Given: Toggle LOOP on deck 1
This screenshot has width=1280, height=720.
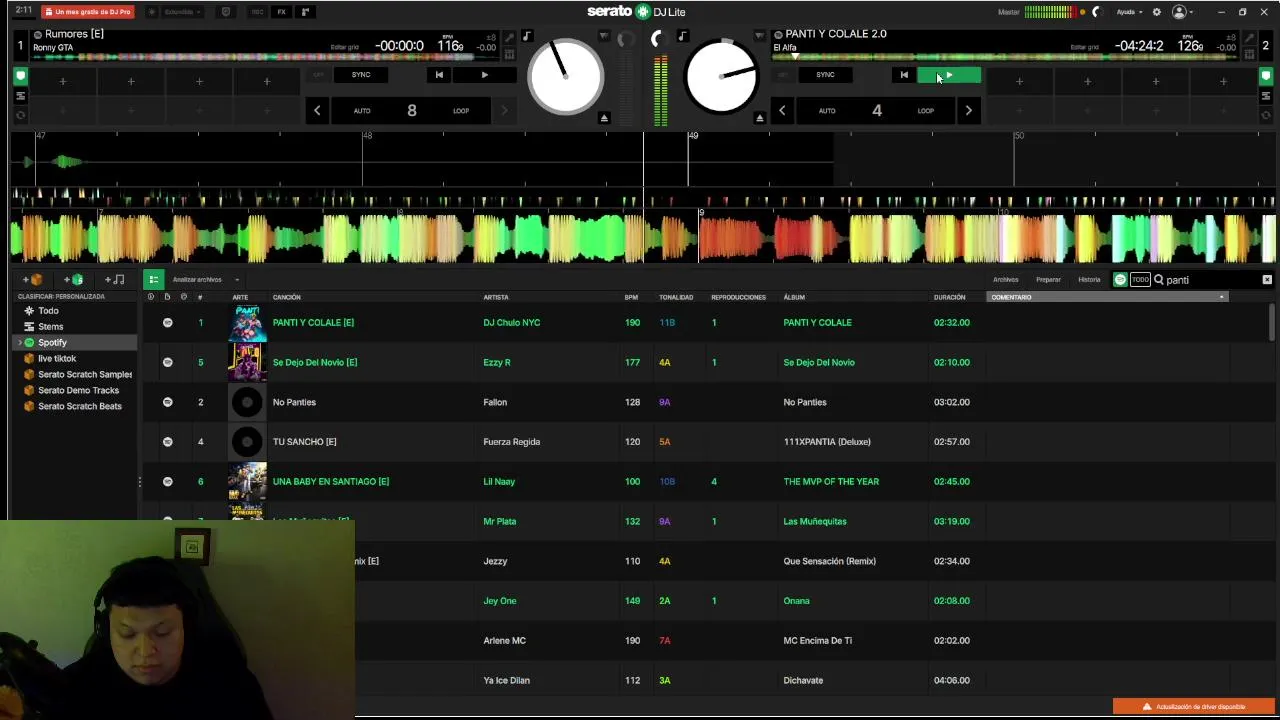Looking at the screenshot, I should point(461,111).
